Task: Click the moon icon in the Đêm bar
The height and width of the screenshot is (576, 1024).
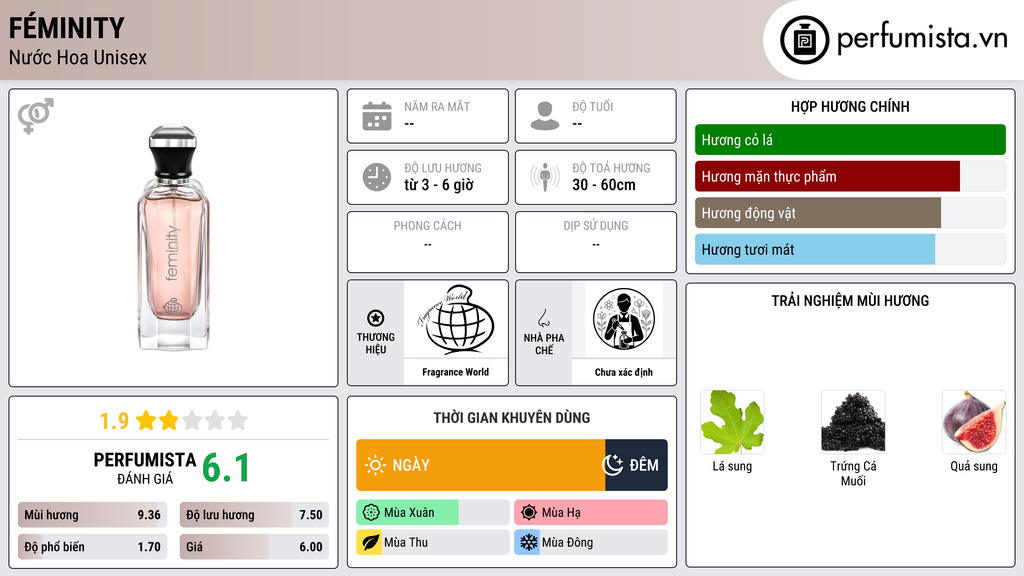Action: tap(612, 465)
